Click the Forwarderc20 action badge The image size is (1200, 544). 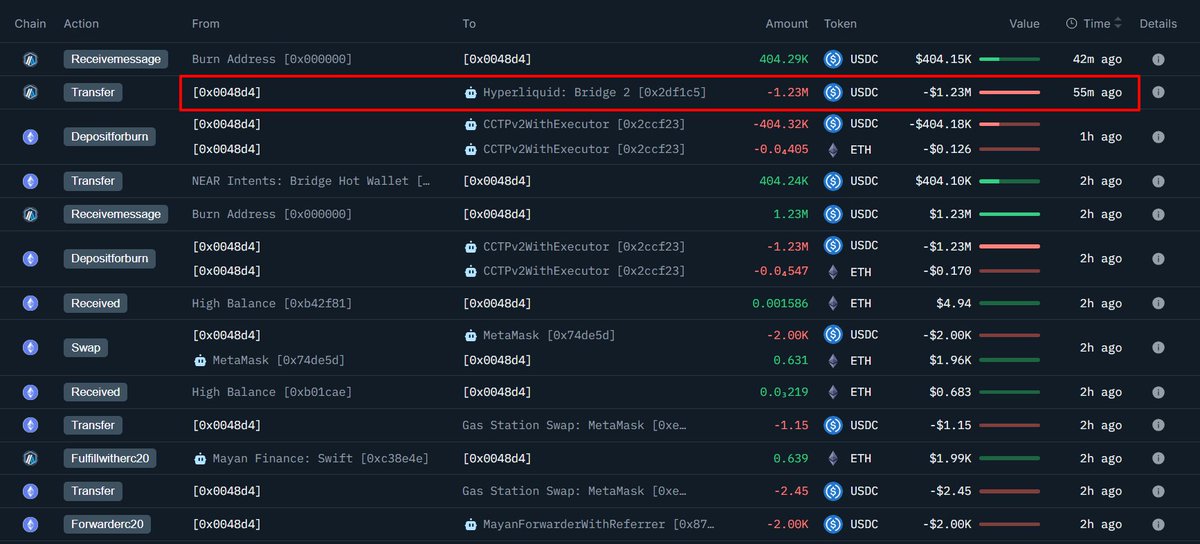(x=108, y=524)
